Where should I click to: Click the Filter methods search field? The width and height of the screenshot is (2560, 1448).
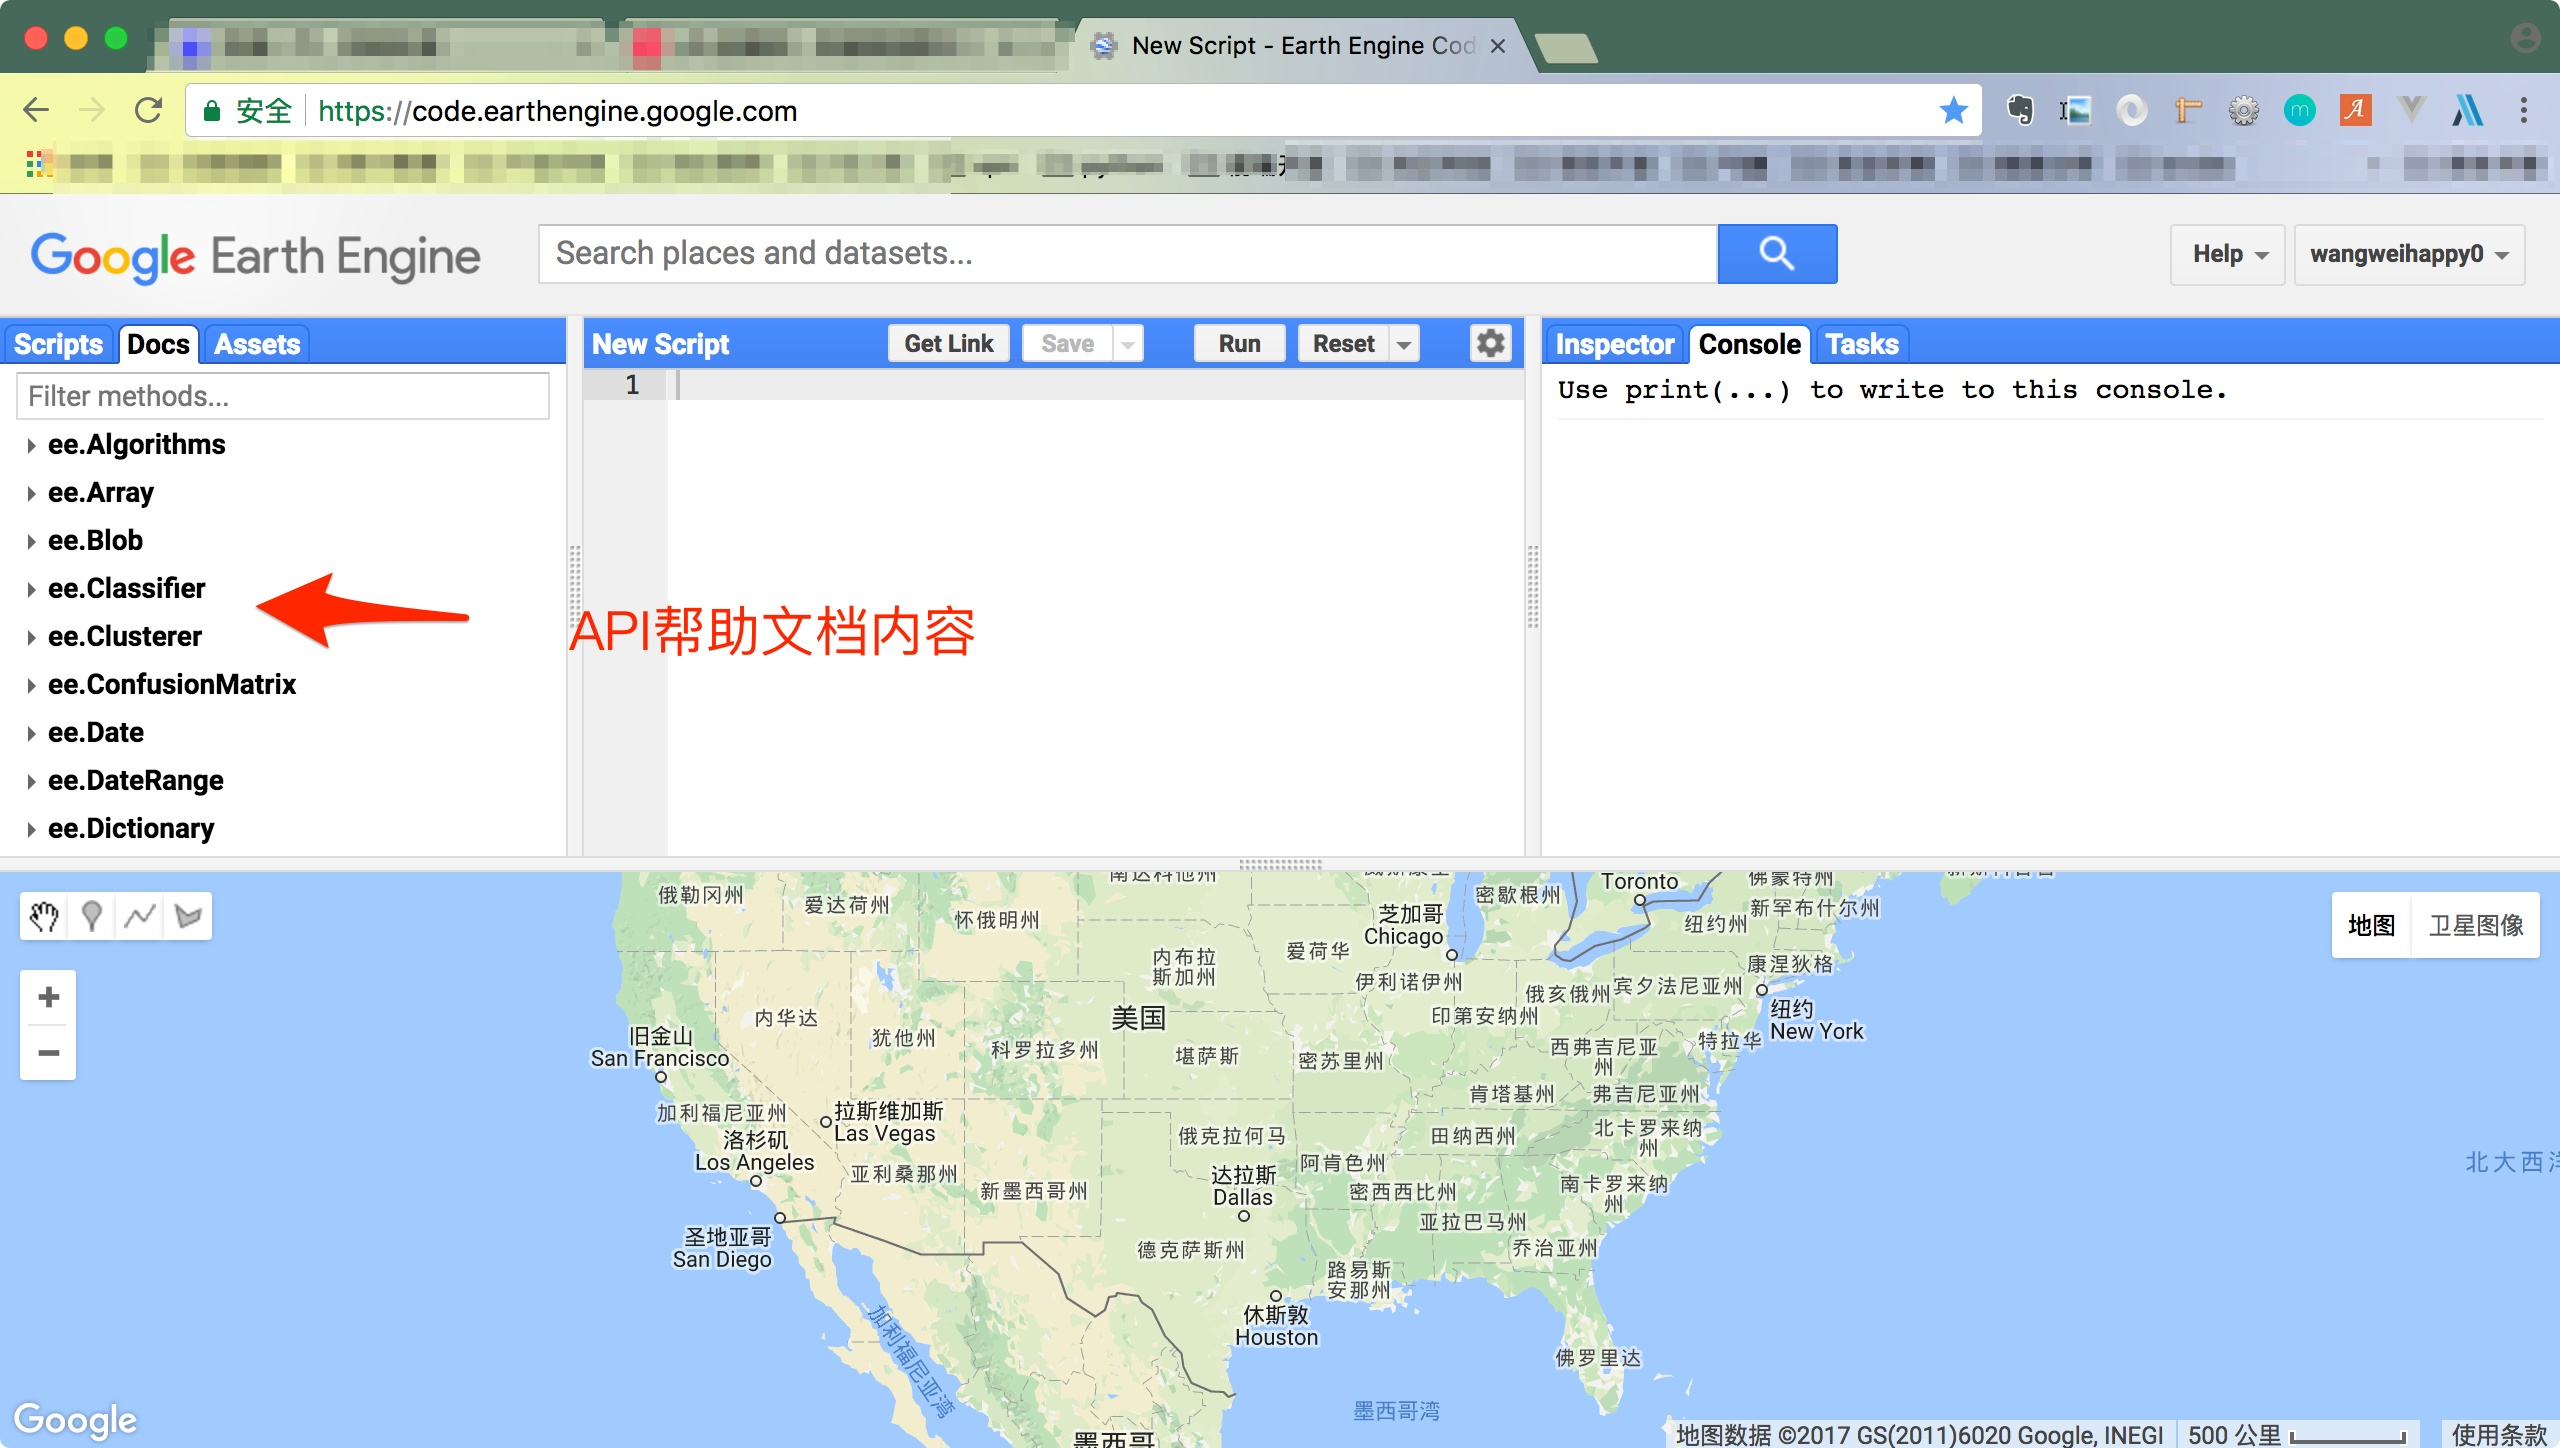pyautogui.click(x=283, y=395)
